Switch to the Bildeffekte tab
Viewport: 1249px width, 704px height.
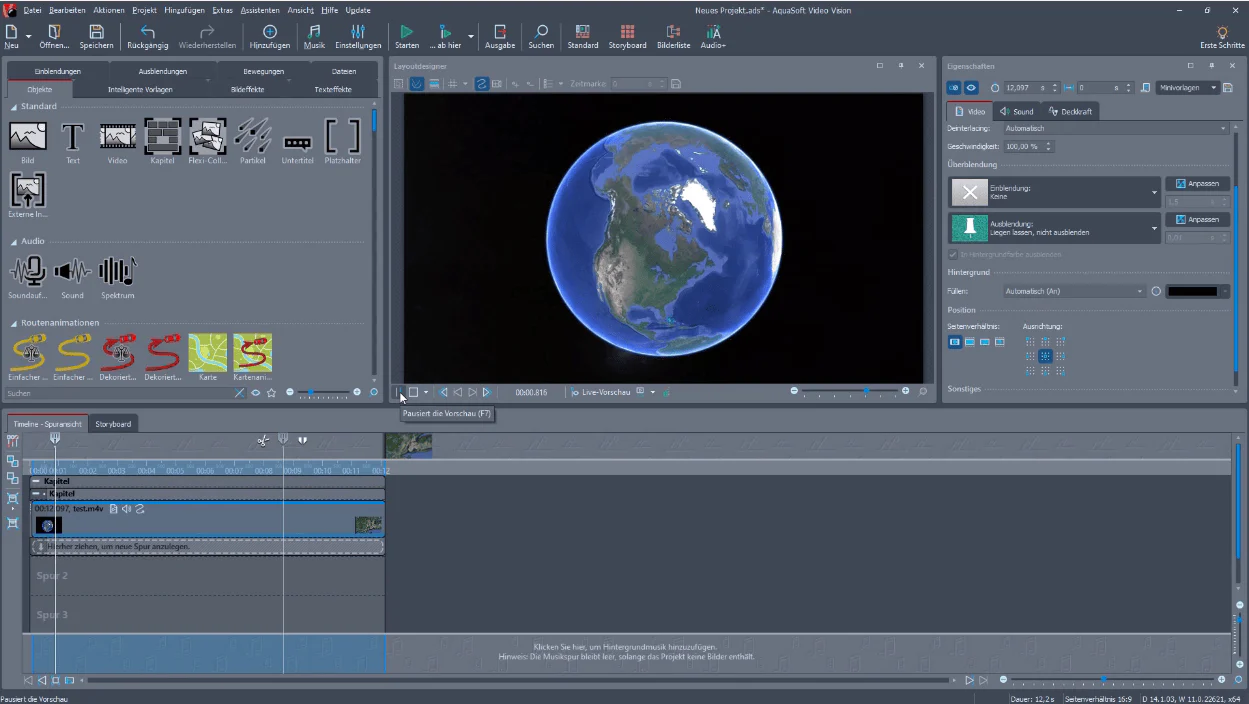coord(247,89)
